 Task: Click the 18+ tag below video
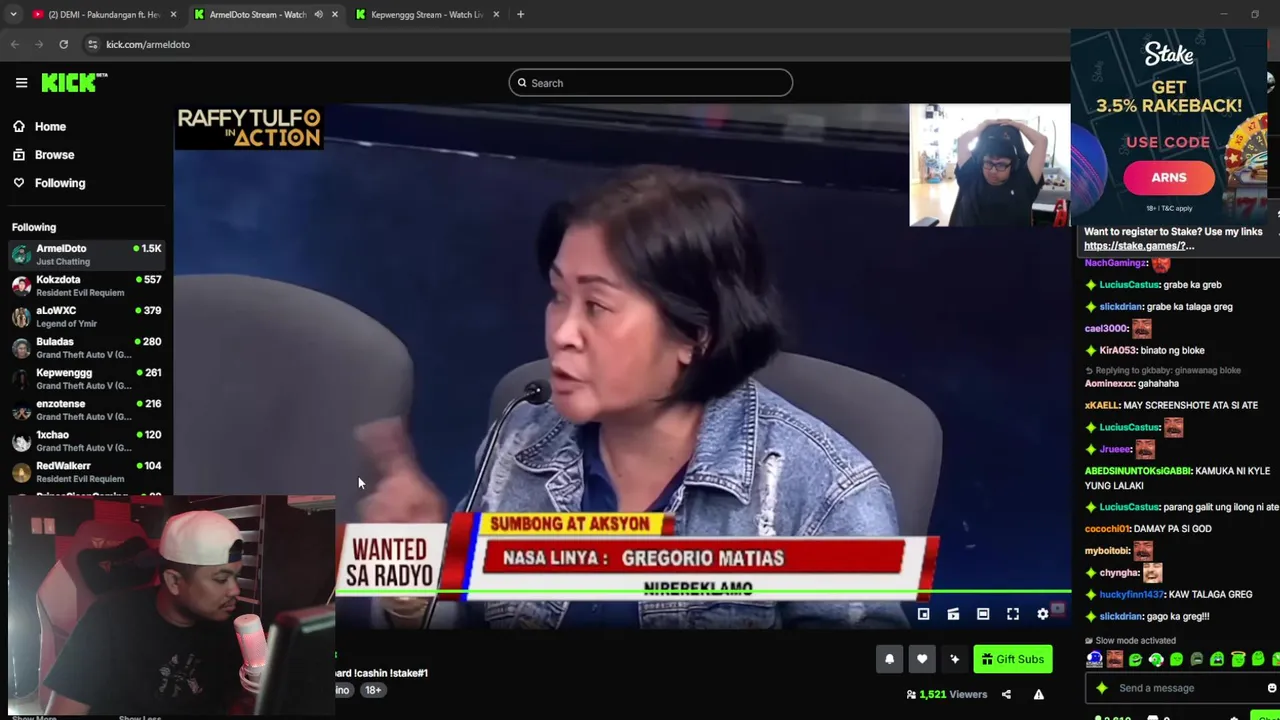point(373,690)
